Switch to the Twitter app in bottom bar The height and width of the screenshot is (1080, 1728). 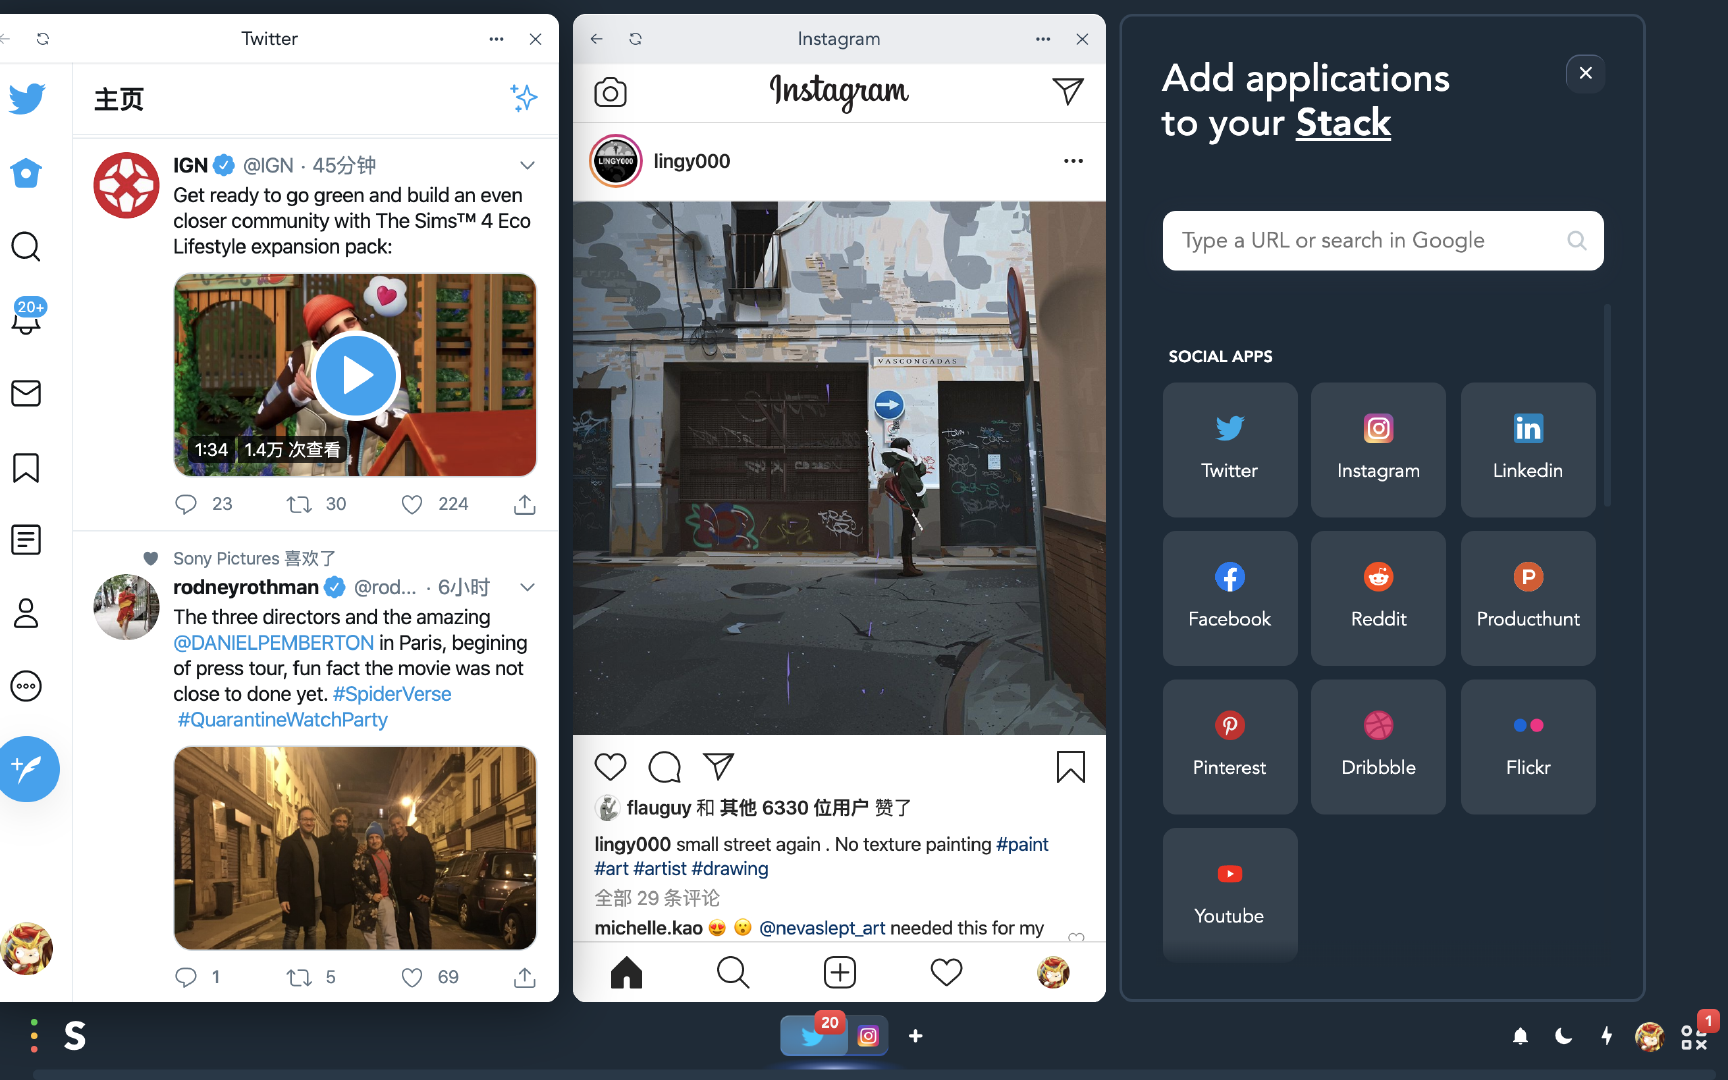point(813,1036)
